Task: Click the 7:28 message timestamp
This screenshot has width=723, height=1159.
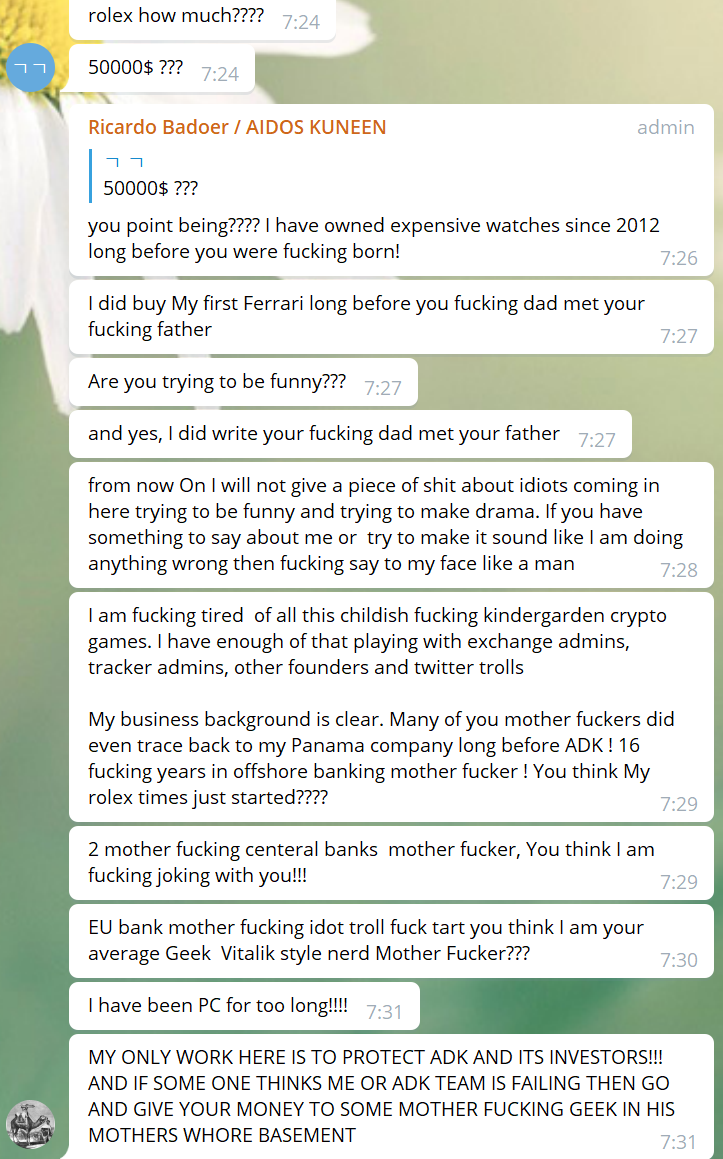Action: click(679, 570)
